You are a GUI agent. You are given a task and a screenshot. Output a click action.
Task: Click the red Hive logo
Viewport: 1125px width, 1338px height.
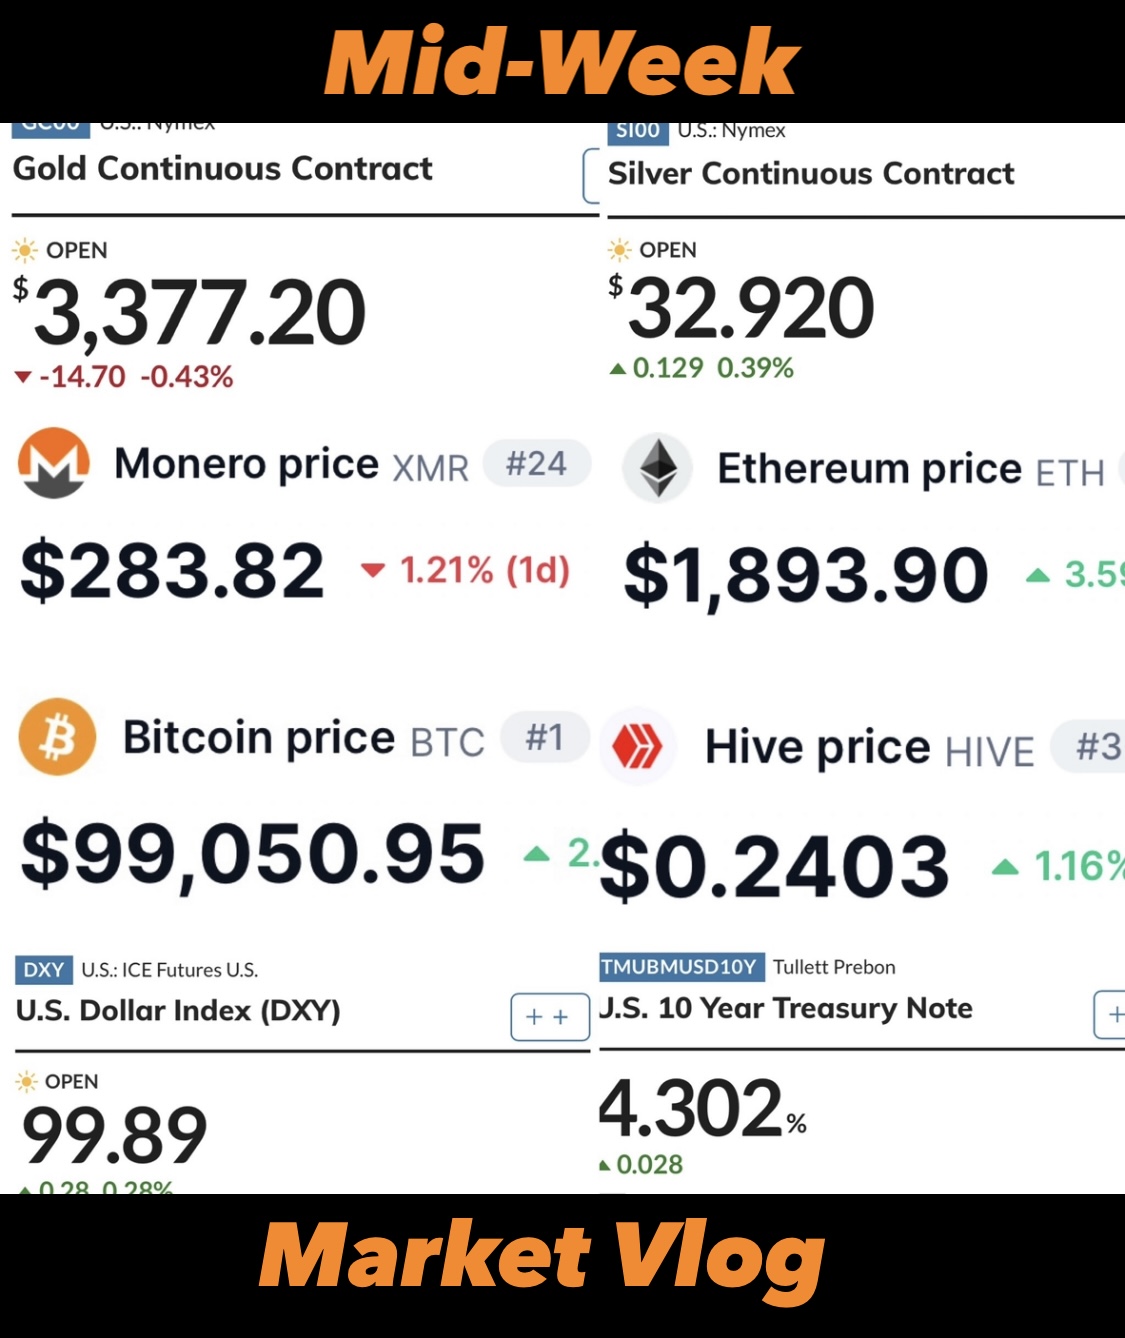point(638,746)
